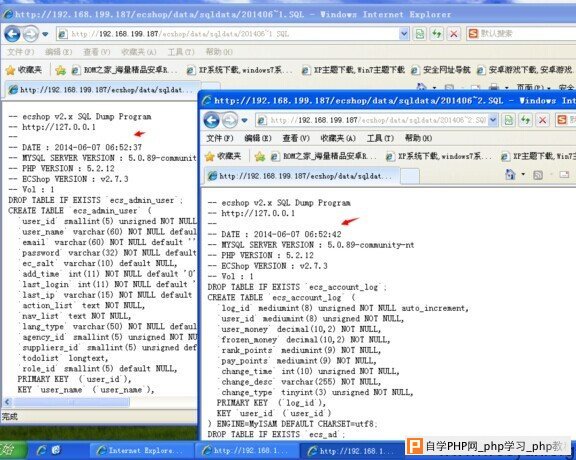This screenshot has width=576, height=460.
Task: Toggle compatibility view in rear window
Action: pos(420,34)
